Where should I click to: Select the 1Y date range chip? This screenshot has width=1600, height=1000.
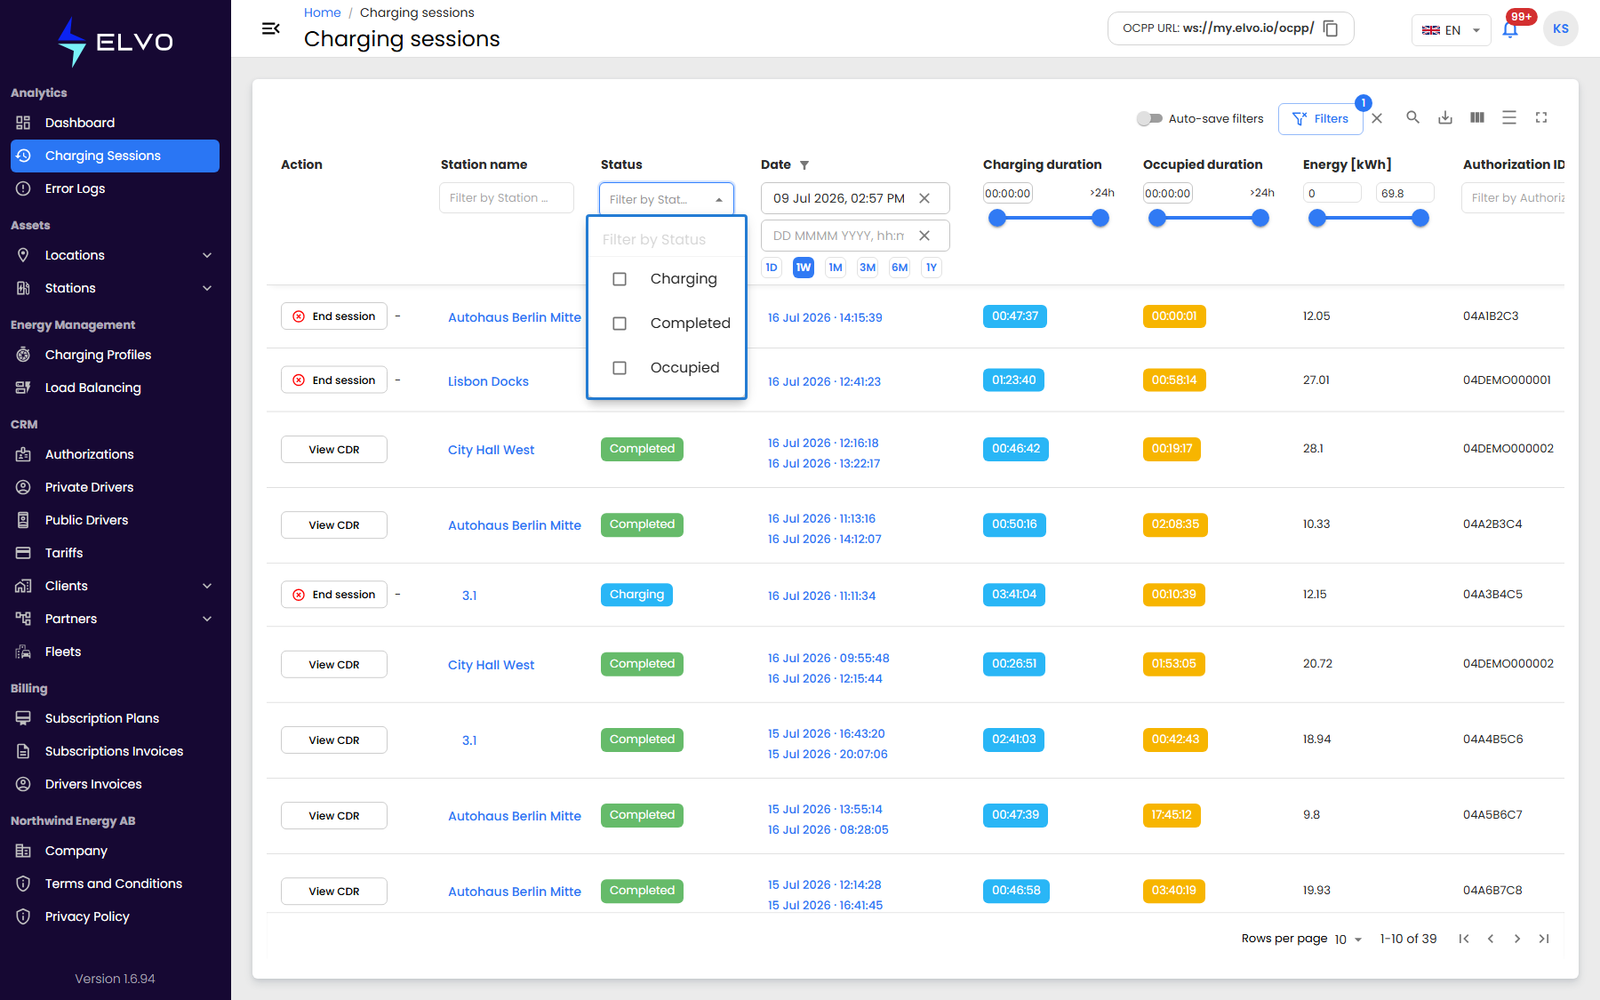click(x=931, y=267)
